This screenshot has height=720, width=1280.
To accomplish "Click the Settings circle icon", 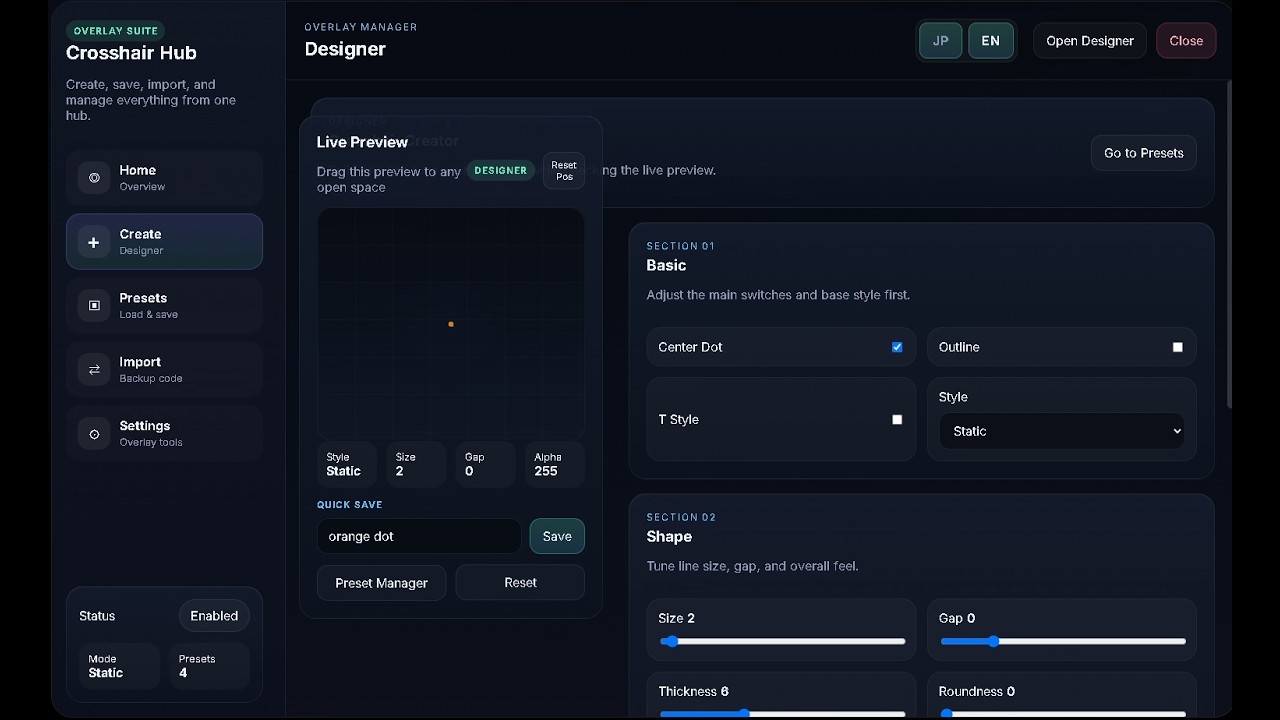I will pos(94,434).
